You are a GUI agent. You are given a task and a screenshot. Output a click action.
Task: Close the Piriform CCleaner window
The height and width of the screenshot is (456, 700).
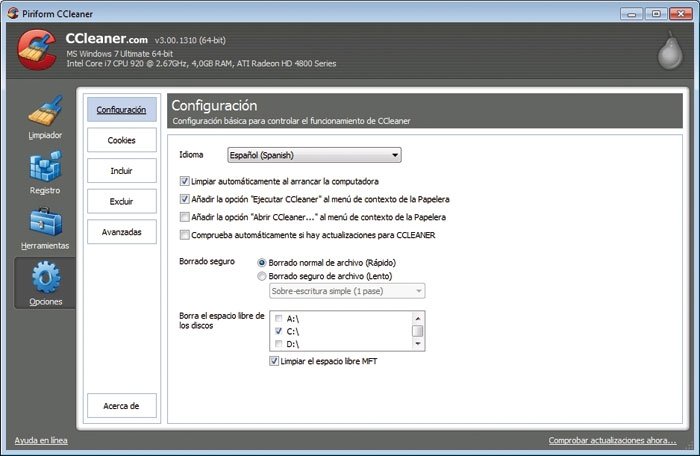pos(681,14)
